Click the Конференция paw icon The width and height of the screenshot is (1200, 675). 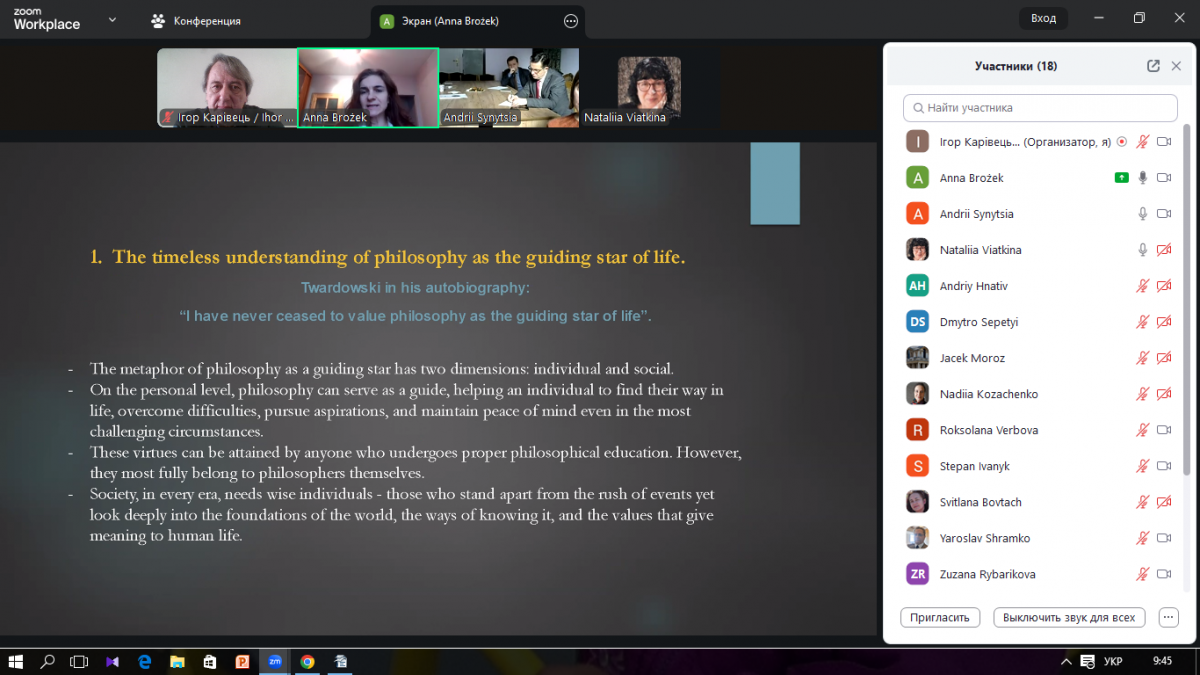(158, 20)
